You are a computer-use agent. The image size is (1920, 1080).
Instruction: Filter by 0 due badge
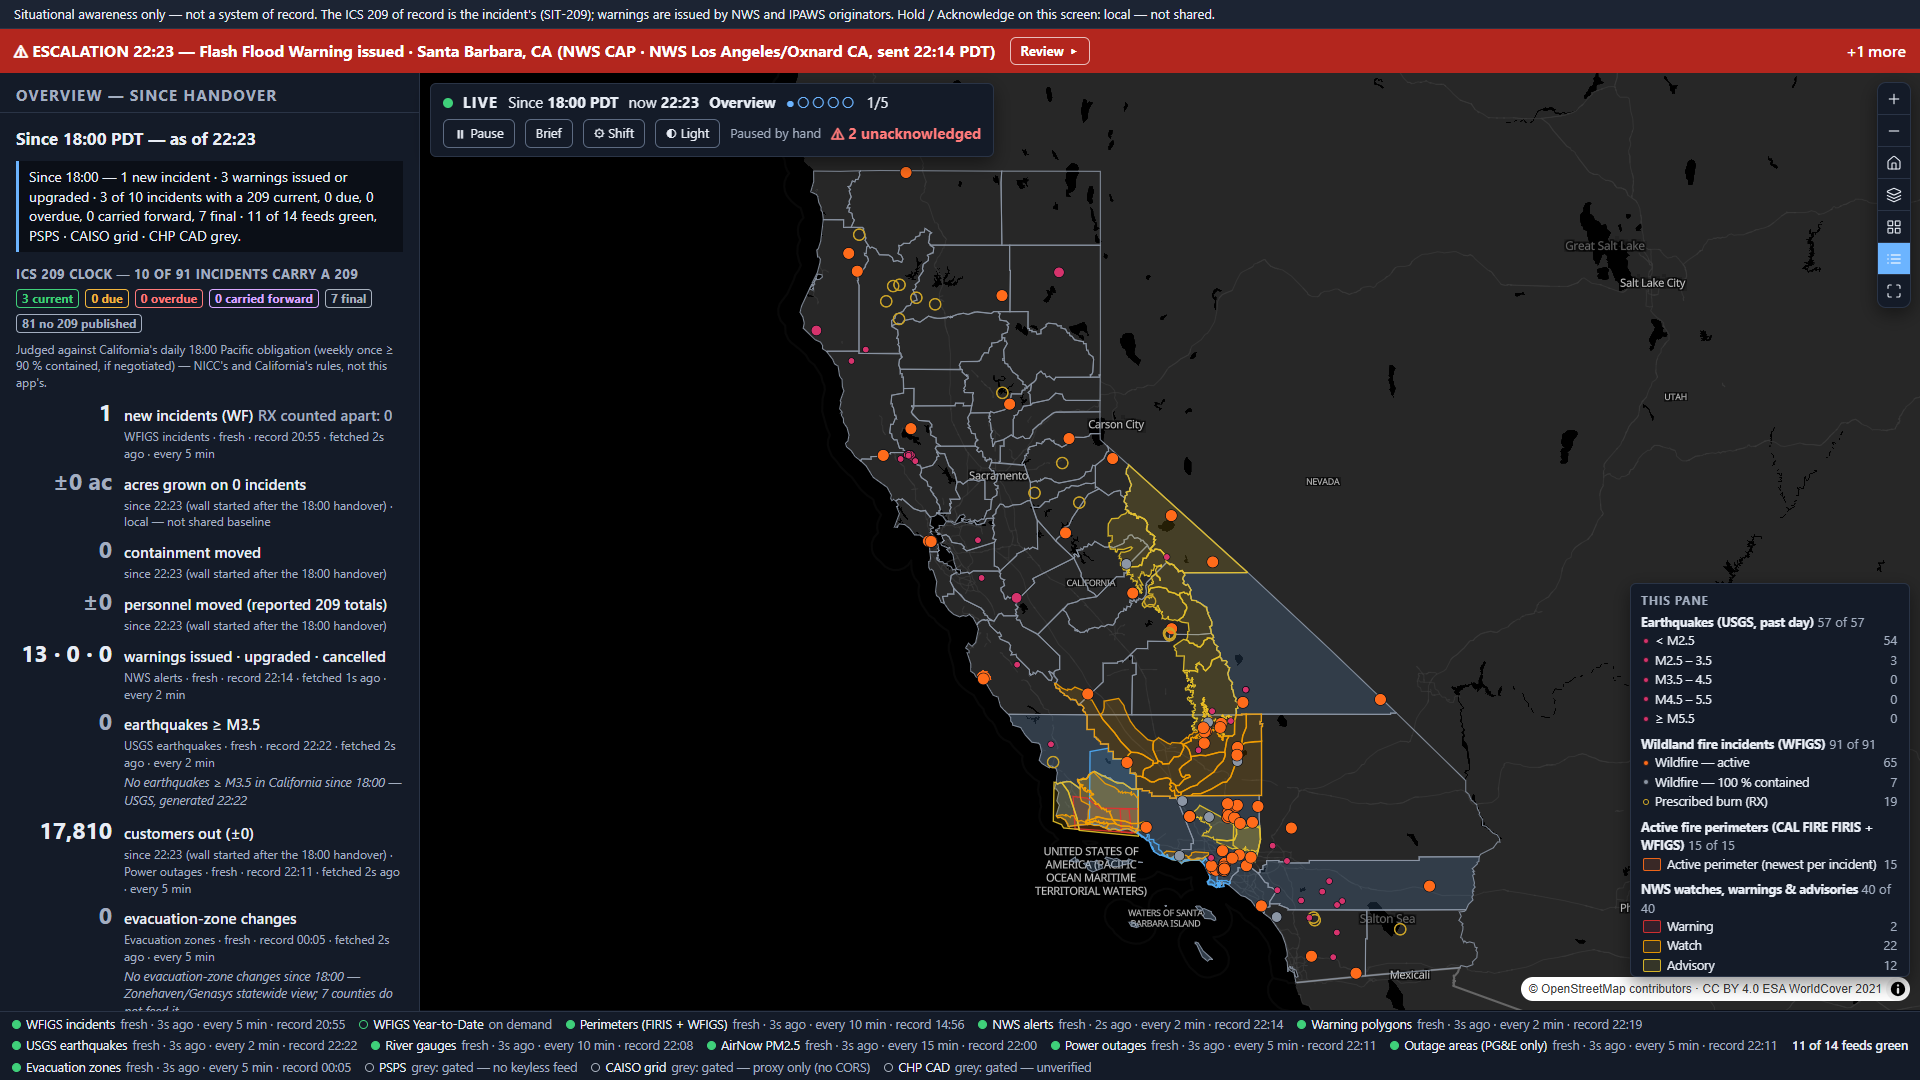pyautogui.click(x=107, y=299)
